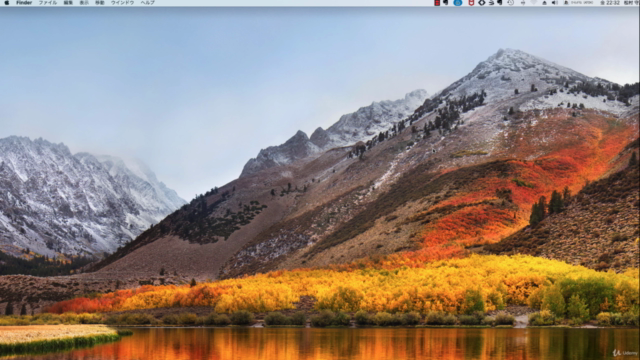Image resolution: width=640 pixels, height=360 pixels.
Task: Click the eject-shaped menu bar icon
Action: pos(544,2)
